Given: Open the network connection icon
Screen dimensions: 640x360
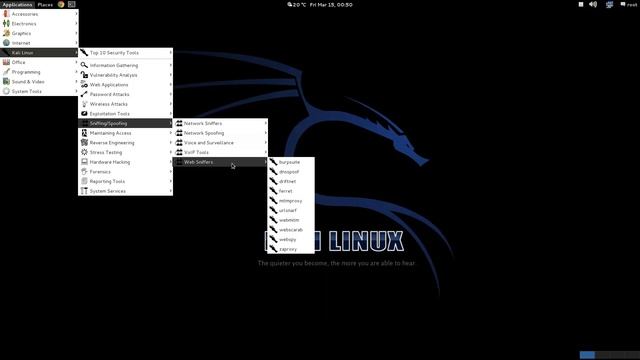Looking at the screenshot, I should [x=609, y=4].
